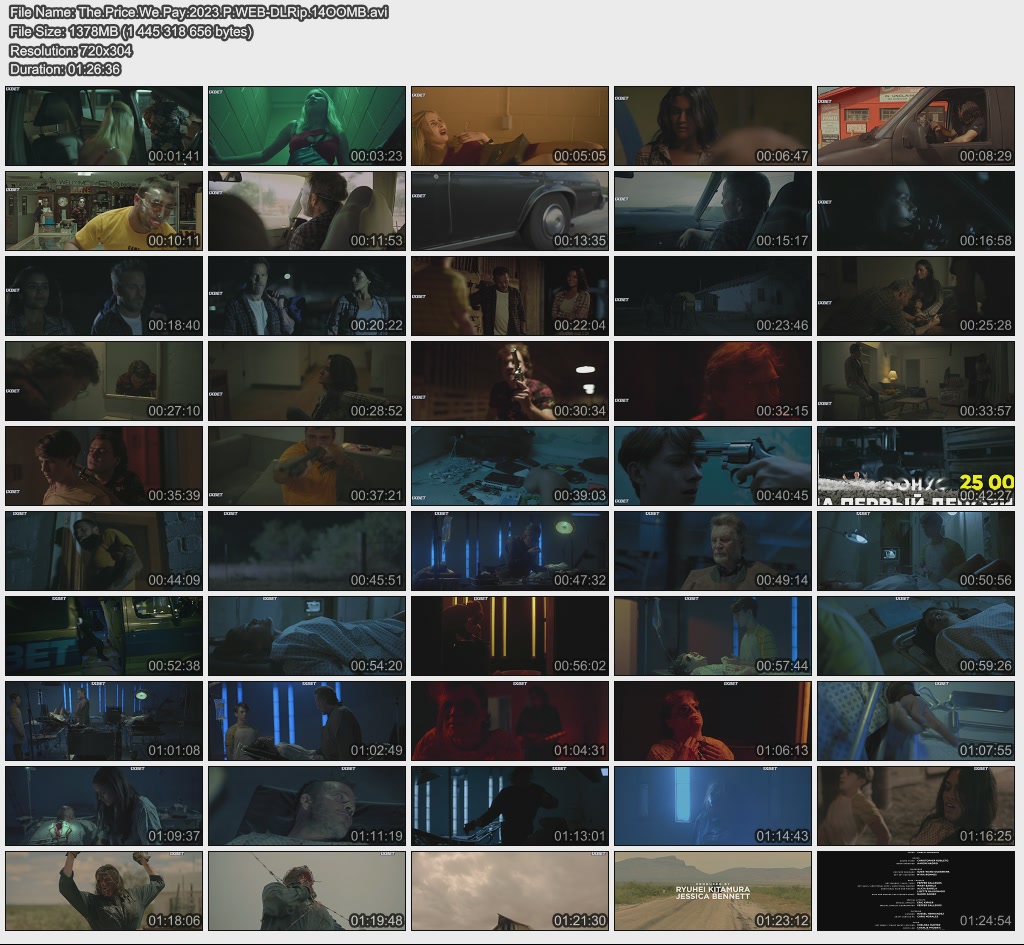Image resolution: width=1024 pixels, height=945 pixels.
Task: Click the van thumbnail at 00:52:38
Action: pos(104,636)
